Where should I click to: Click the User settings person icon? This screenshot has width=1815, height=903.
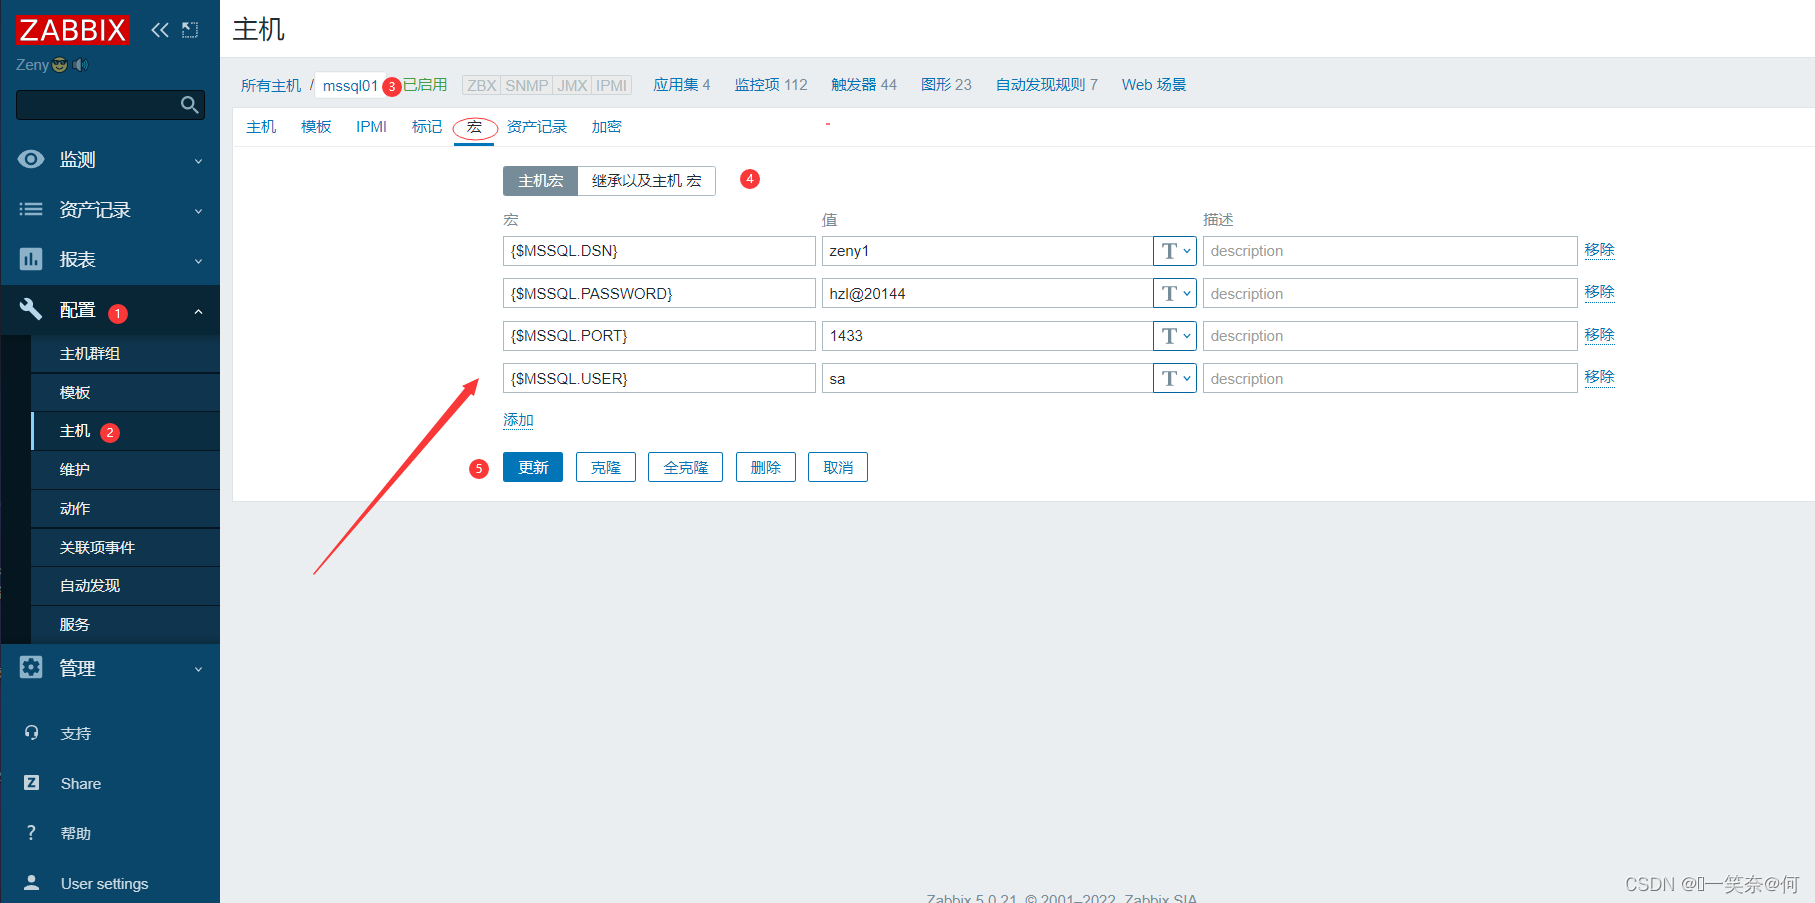(31, 883)
